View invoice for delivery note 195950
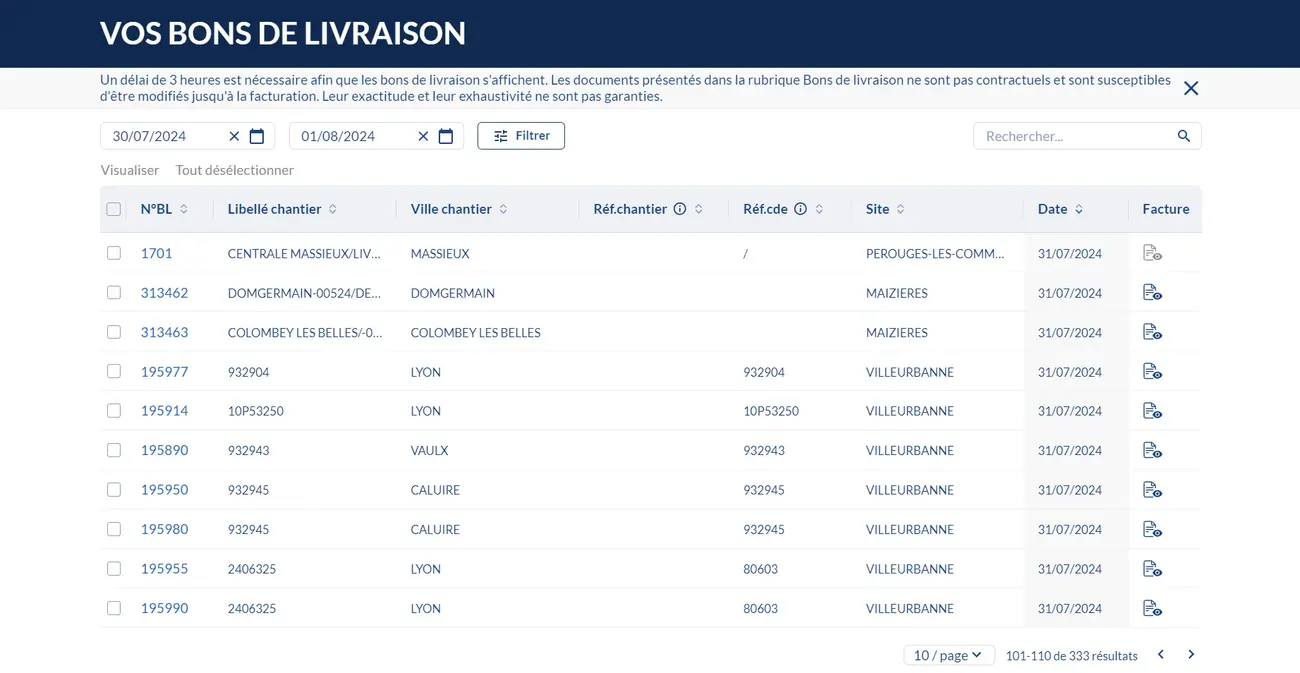This screenshot has height=673, width=1300. tap(1152, 490)
